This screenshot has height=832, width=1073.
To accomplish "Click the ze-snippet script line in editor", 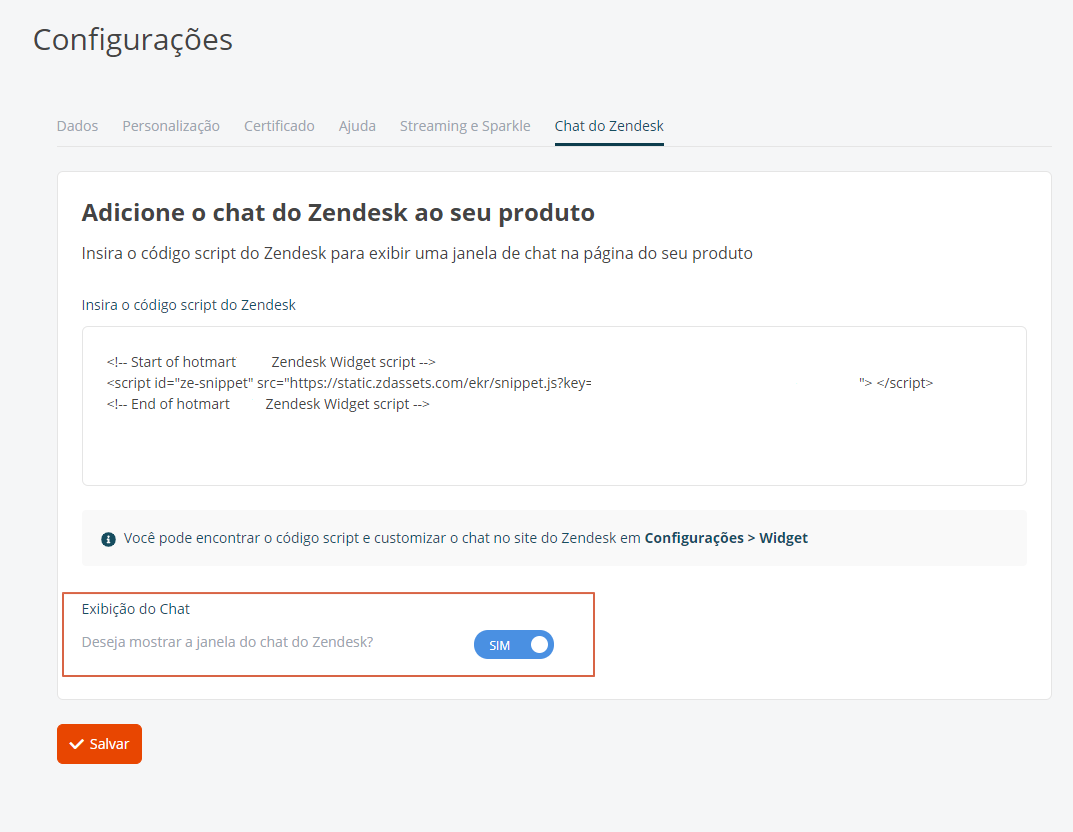I will coord(519,383).
